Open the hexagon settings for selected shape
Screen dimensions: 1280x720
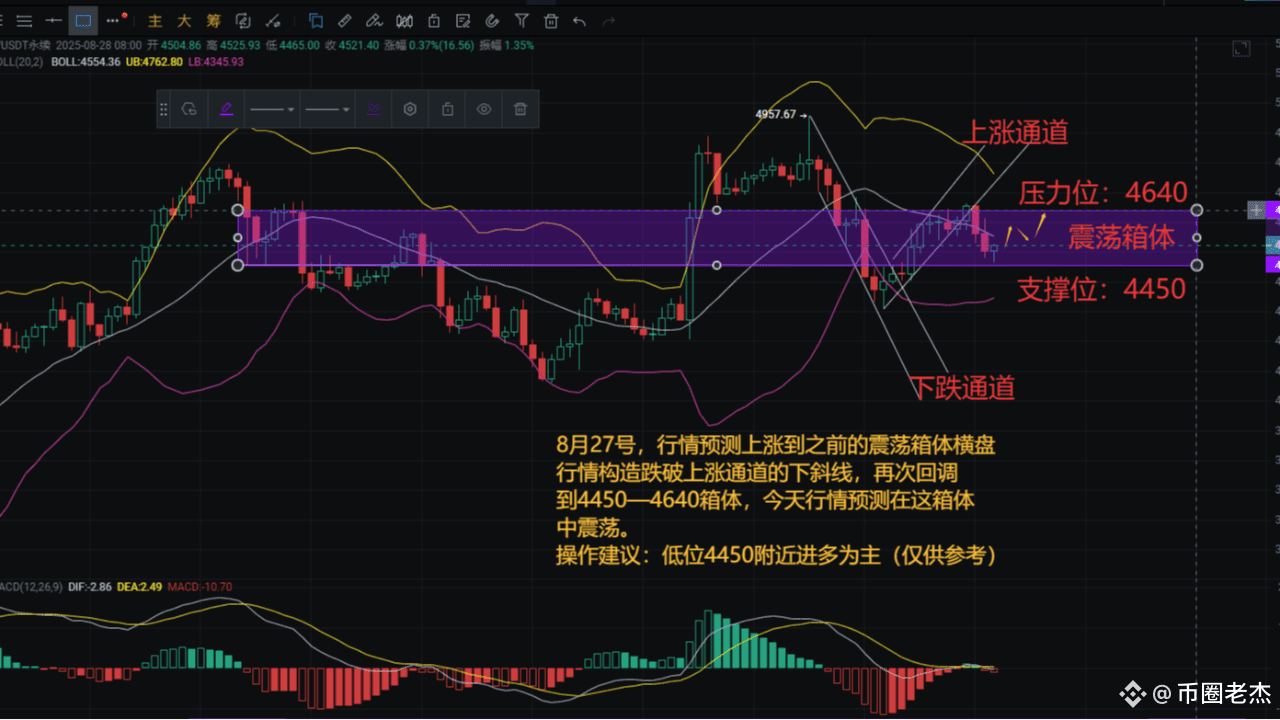409,109
